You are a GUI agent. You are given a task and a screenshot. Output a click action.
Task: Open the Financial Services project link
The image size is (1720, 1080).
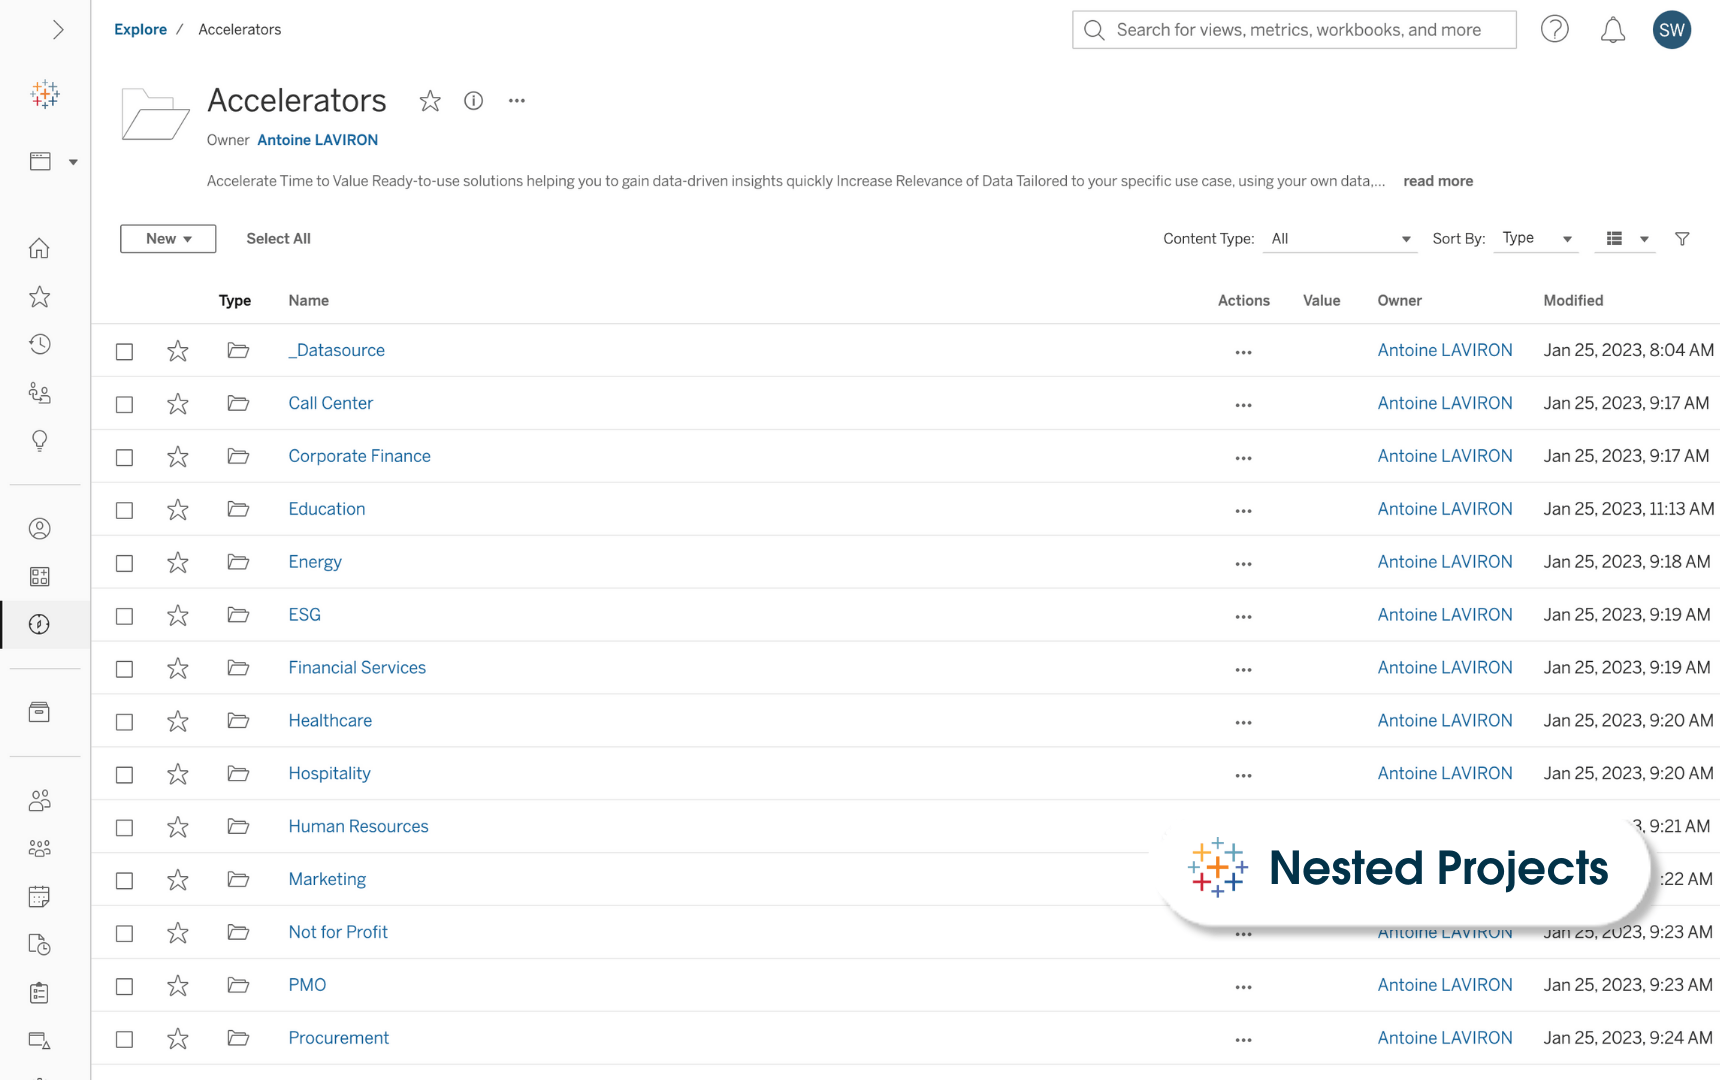(x=357, y=668)
